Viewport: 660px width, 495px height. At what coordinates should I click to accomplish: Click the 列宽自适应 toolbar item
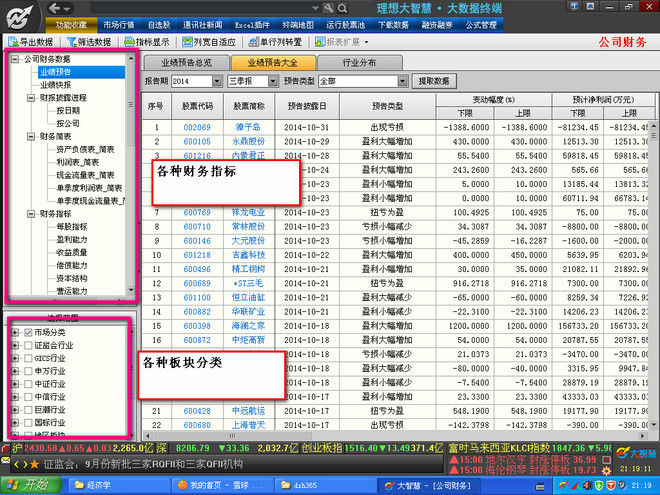[209, 42]
